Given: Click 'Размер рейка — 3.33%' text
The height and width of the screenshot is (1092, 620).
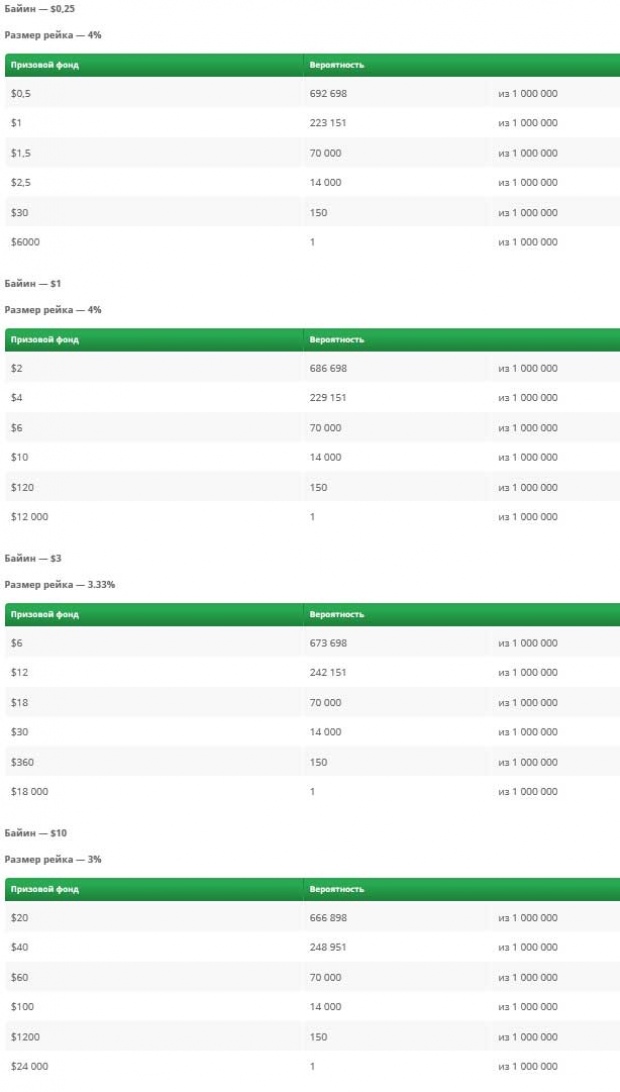Looking at the screenshot, I should 60,584.
